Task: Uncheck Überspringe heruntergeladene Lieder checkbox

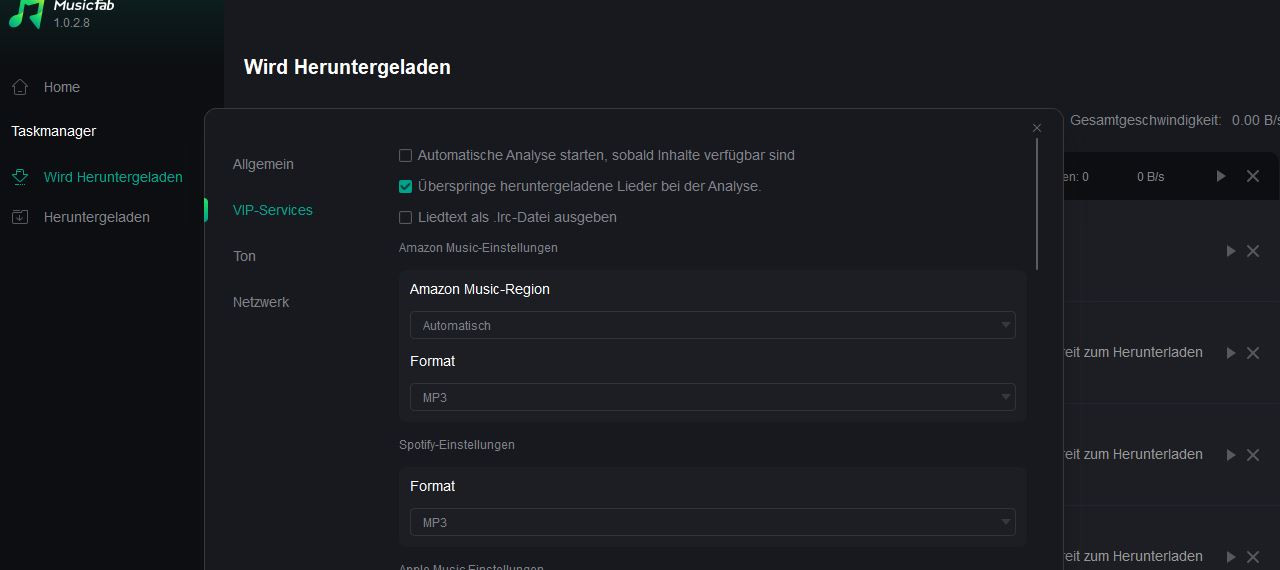Action: (x=405, y=186)
